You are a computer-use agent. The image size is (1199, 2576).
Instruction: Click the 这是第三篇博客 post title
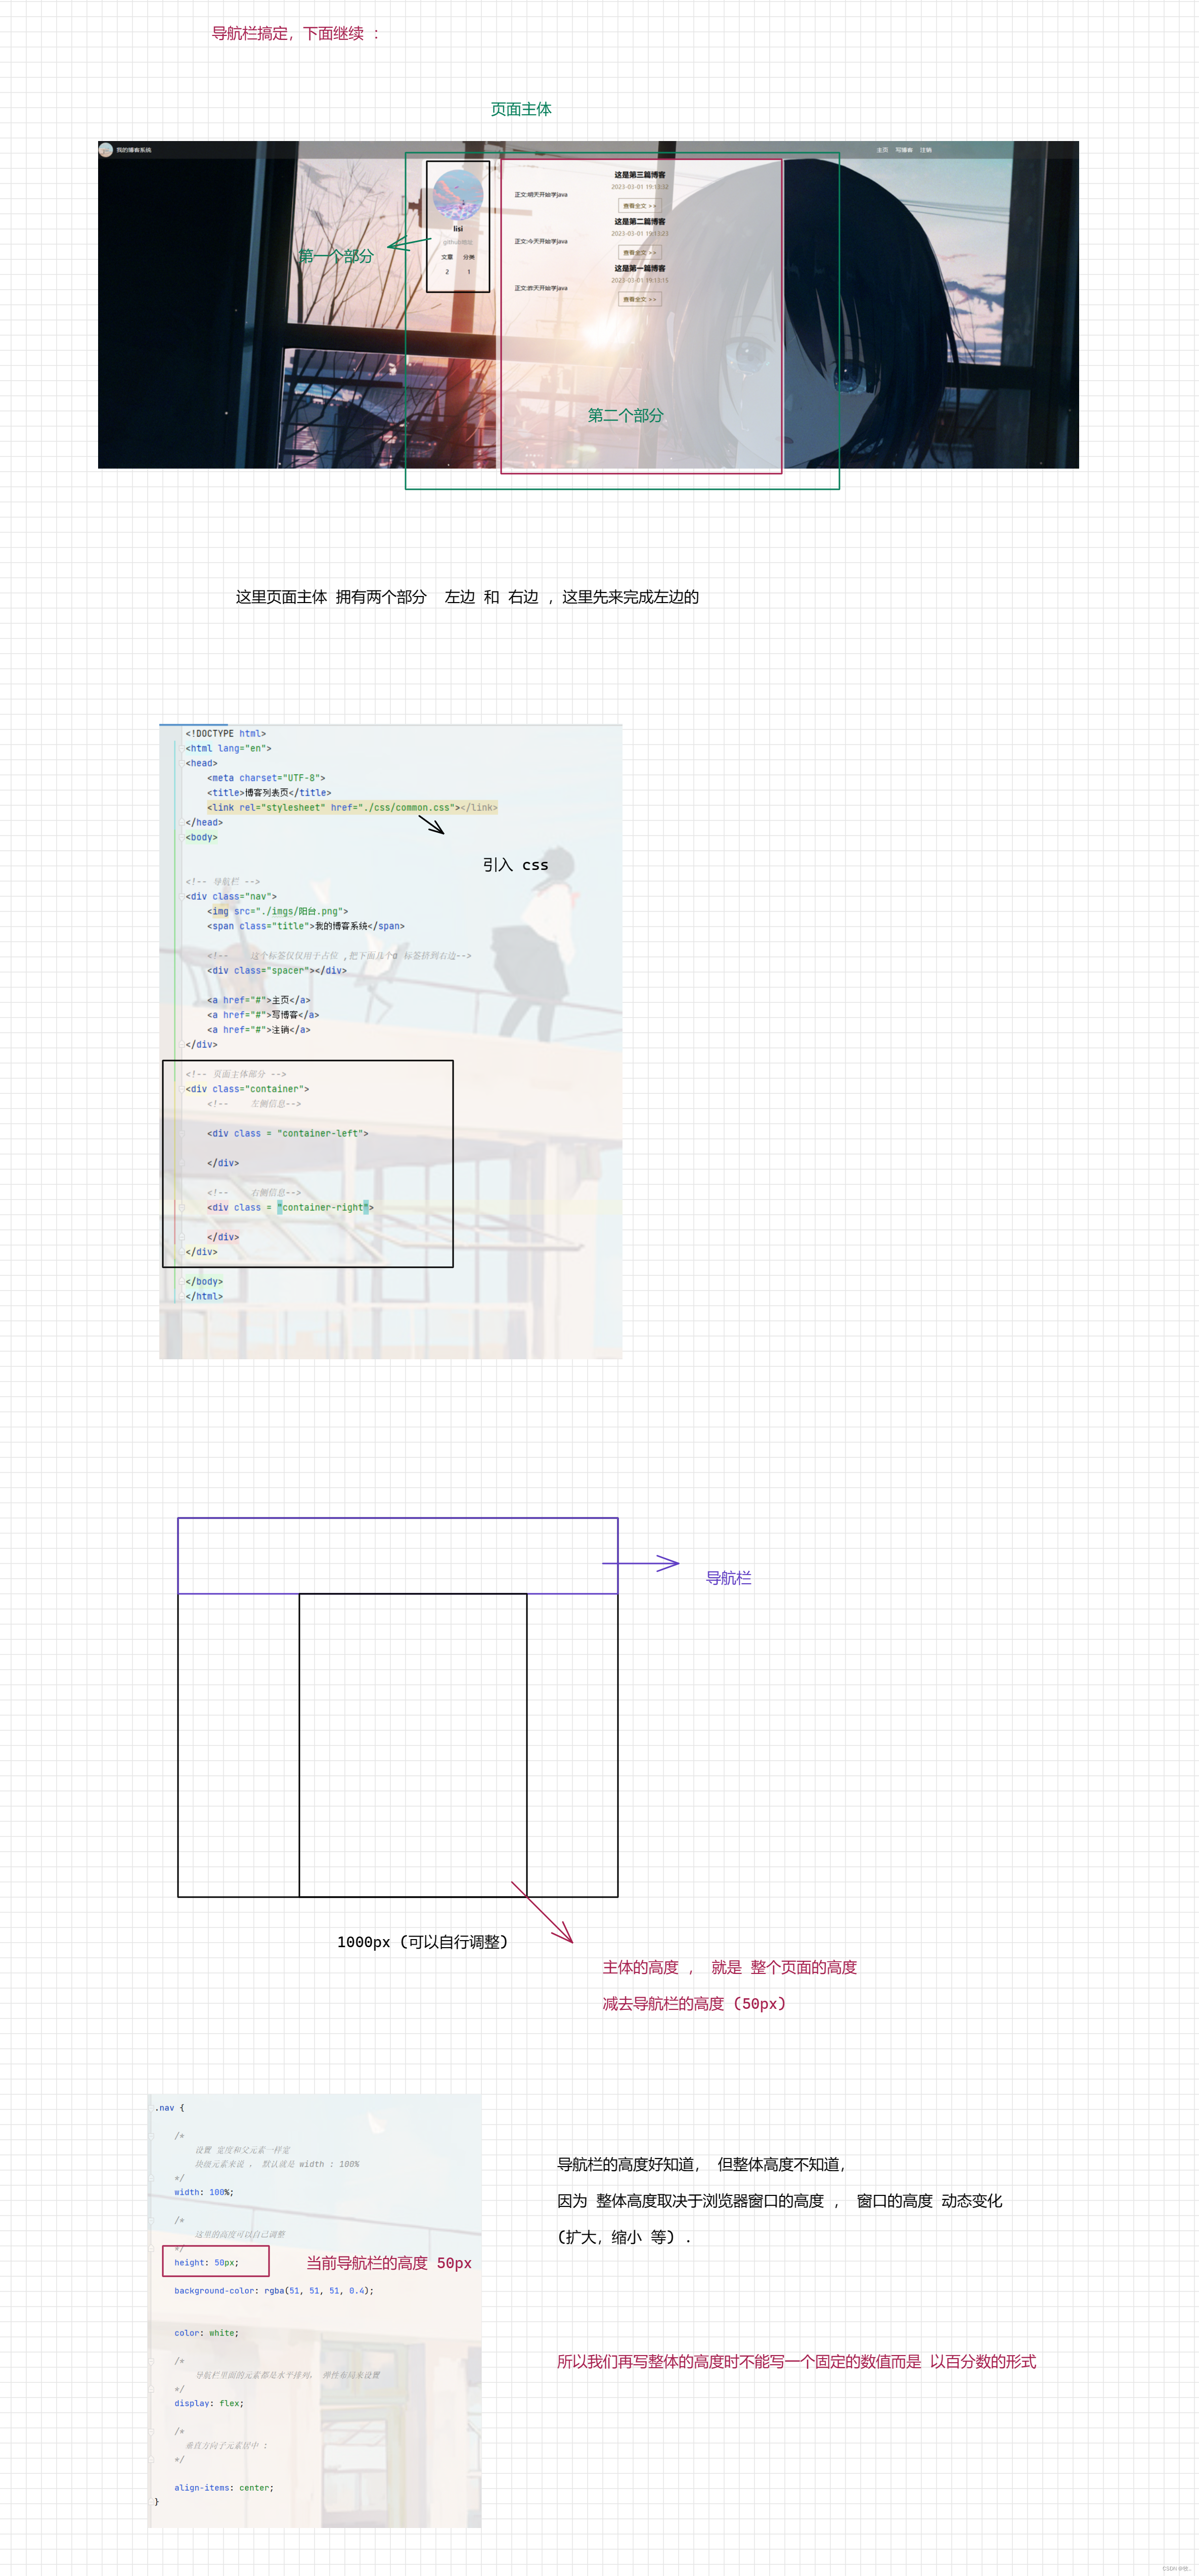pos(639,175)
